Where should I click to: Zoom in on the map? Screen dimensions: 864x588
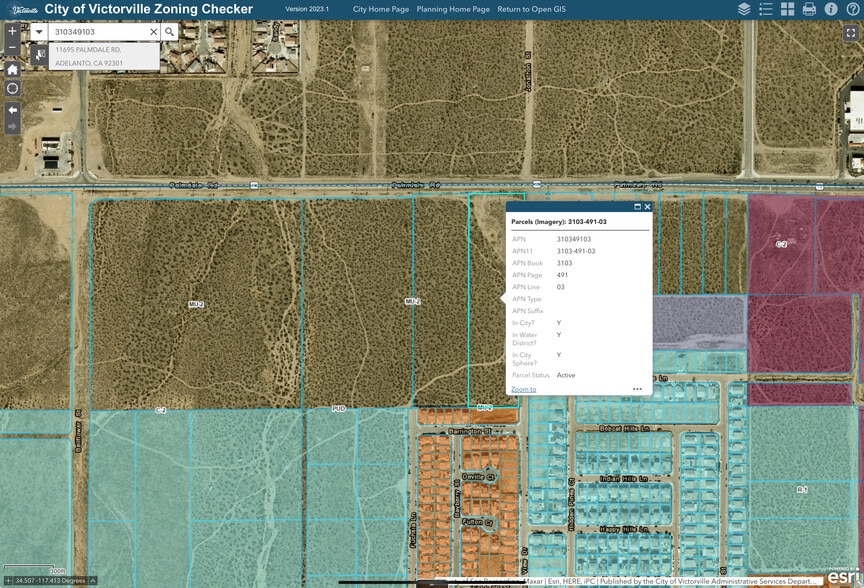pos(12,30)
